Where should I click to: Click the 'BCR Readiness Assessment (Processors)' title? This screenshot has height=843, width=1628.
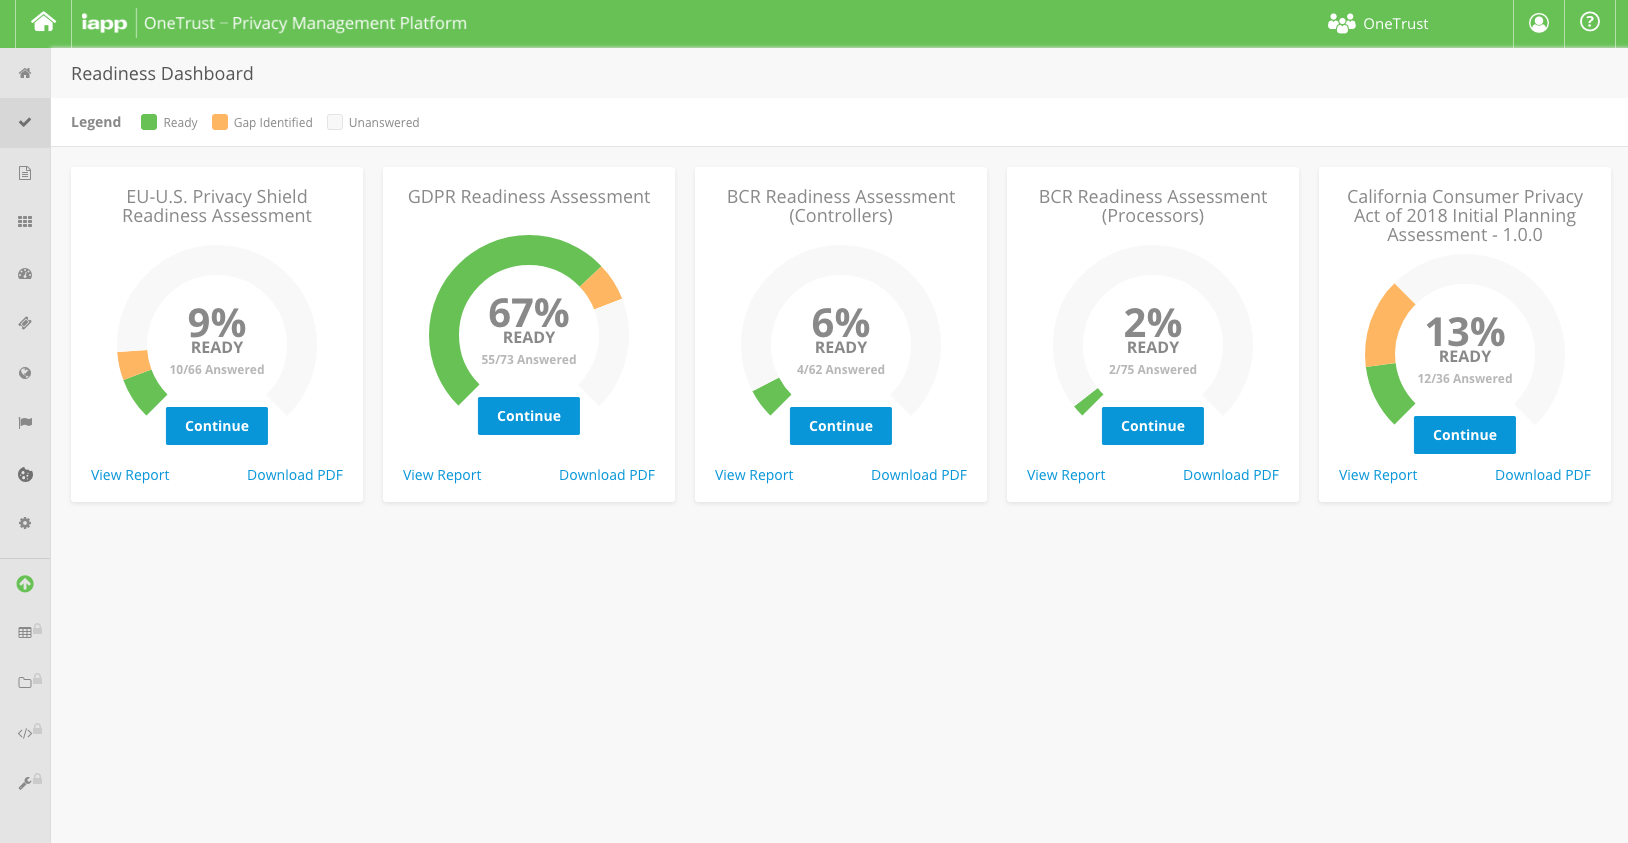click(x=1153, y=206)
